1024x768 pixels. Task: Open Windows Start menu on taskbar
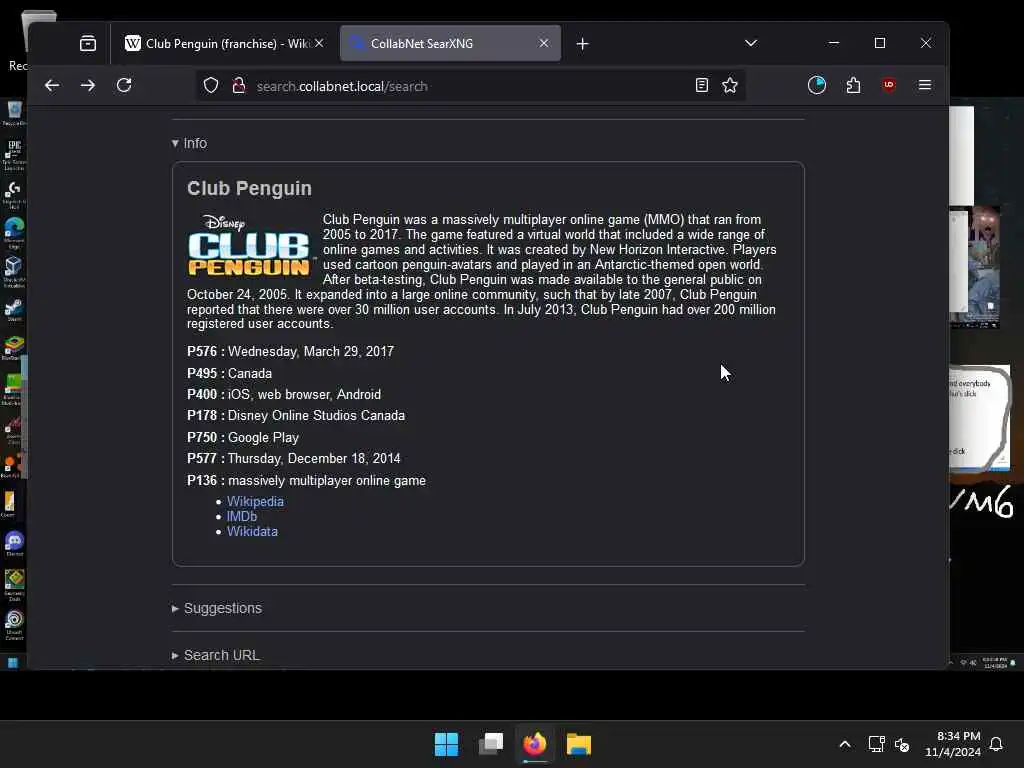(447, 744)
